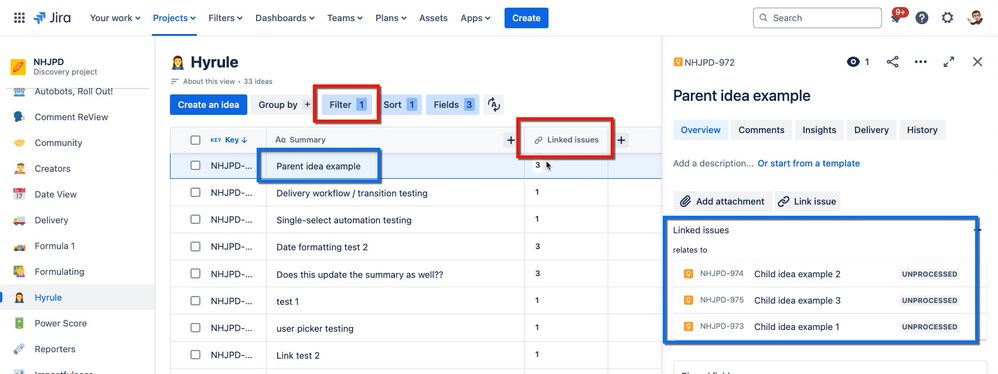Close the NHJPD-972 issue panel

(x=978, y=62)
